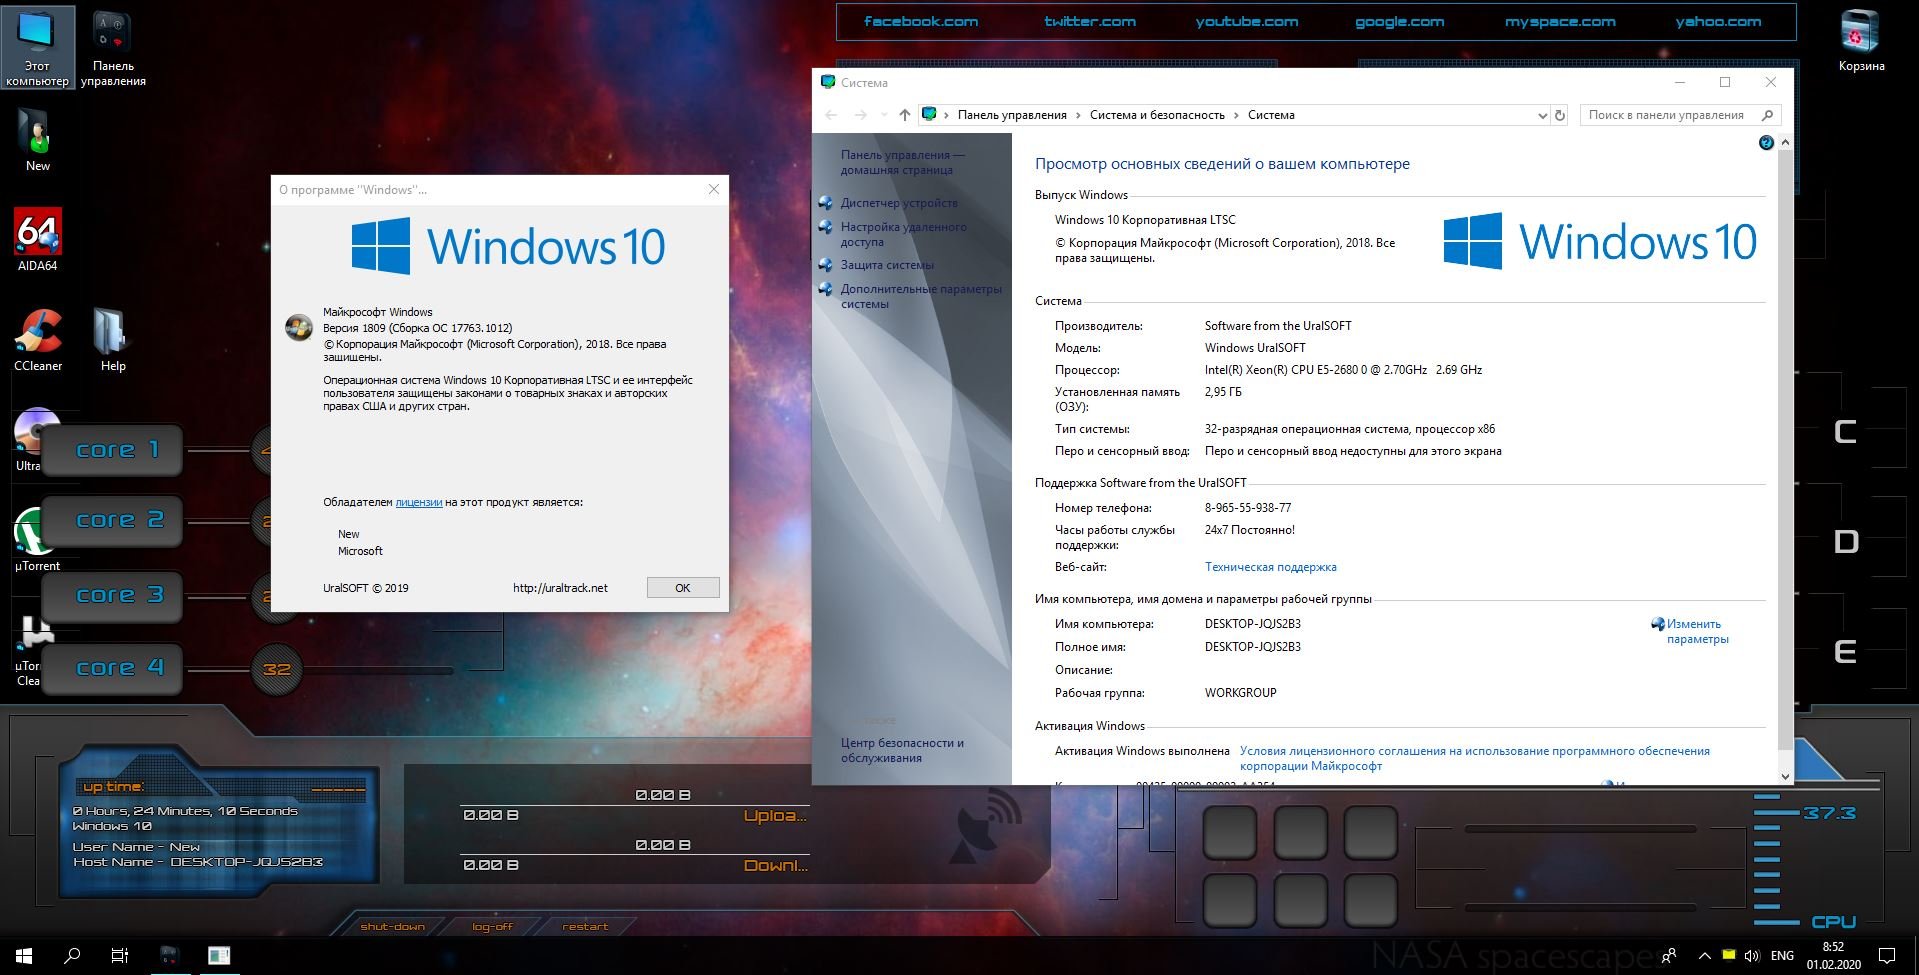This screenshot has height=975, width=1919.
Task: Open 'Дополнительные параметры системы' link
Action: point(920,296)
